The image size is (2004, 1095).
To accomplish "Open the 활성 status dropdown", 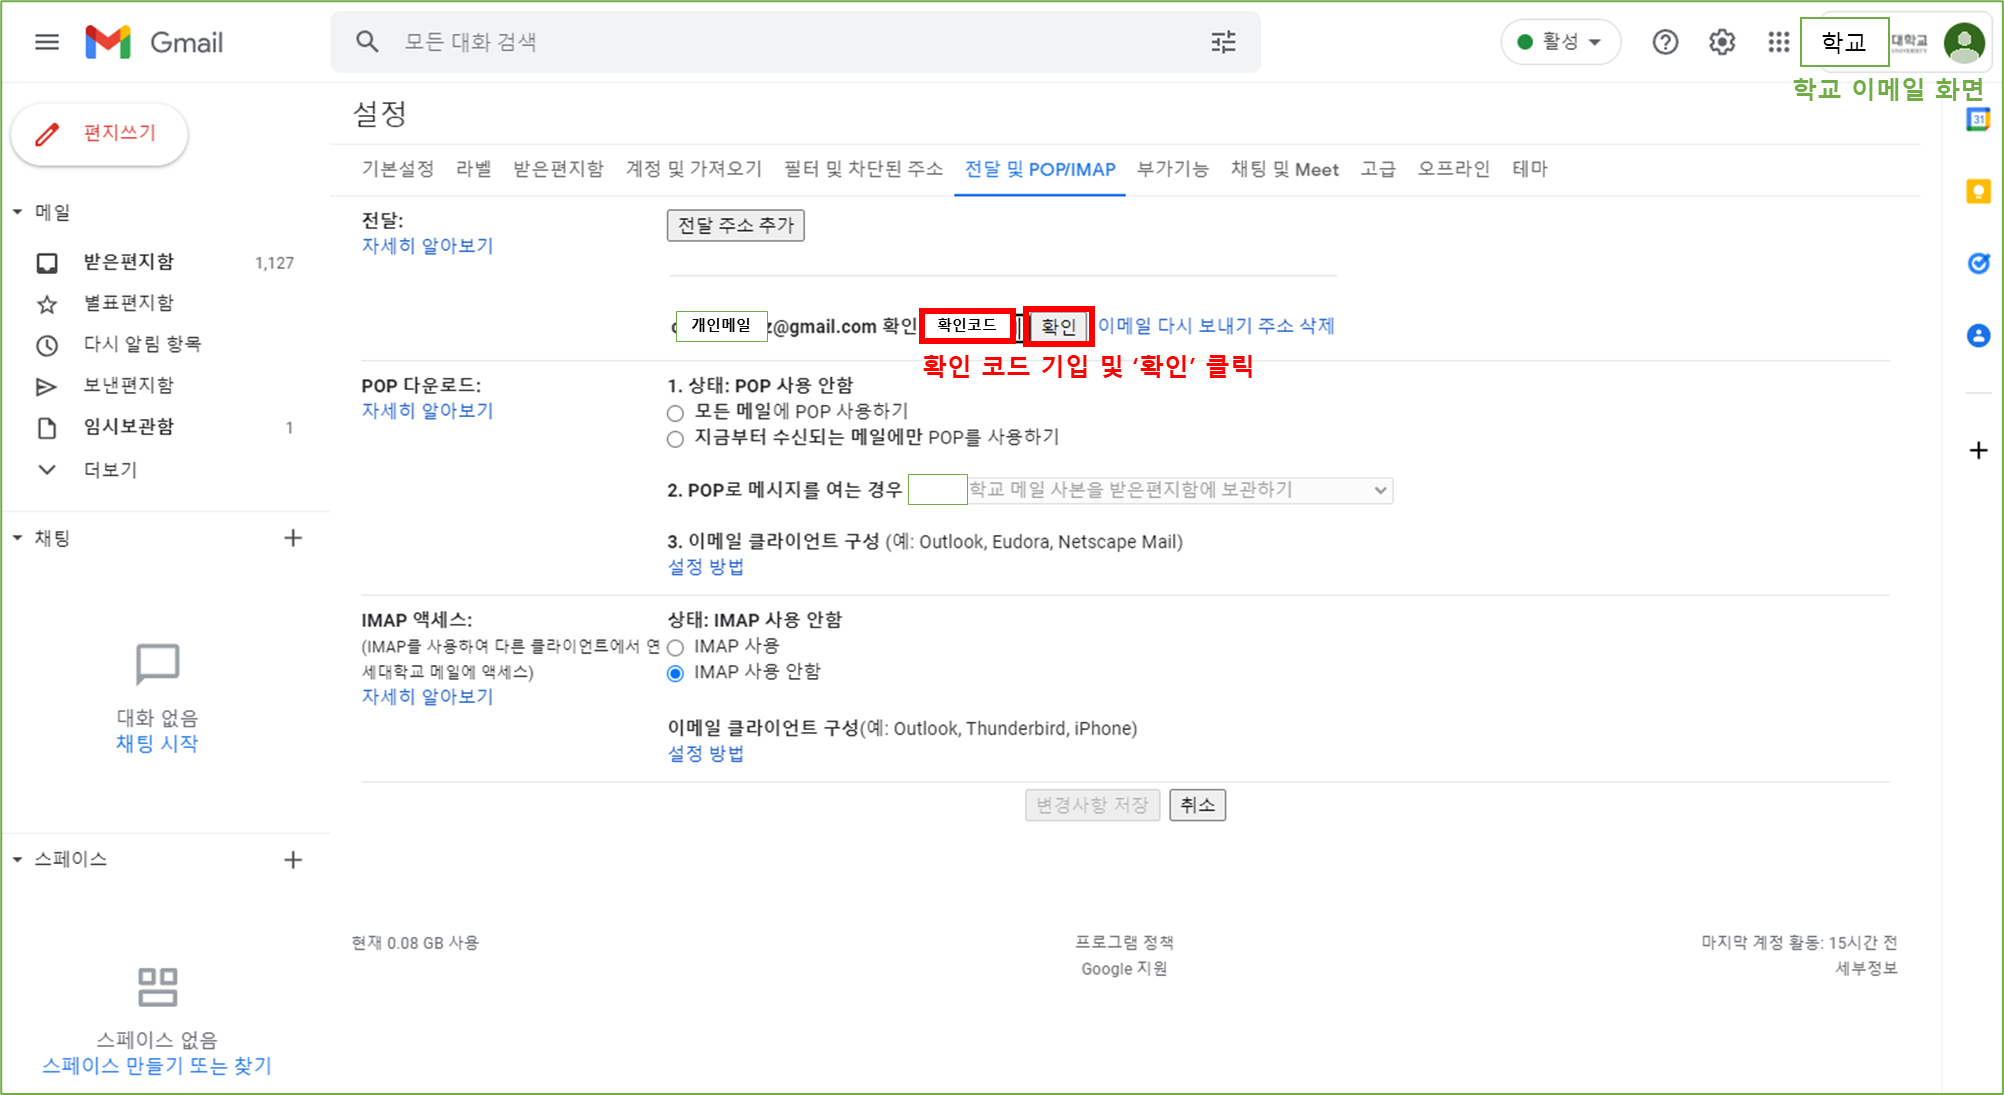I will pos(1560,42).
